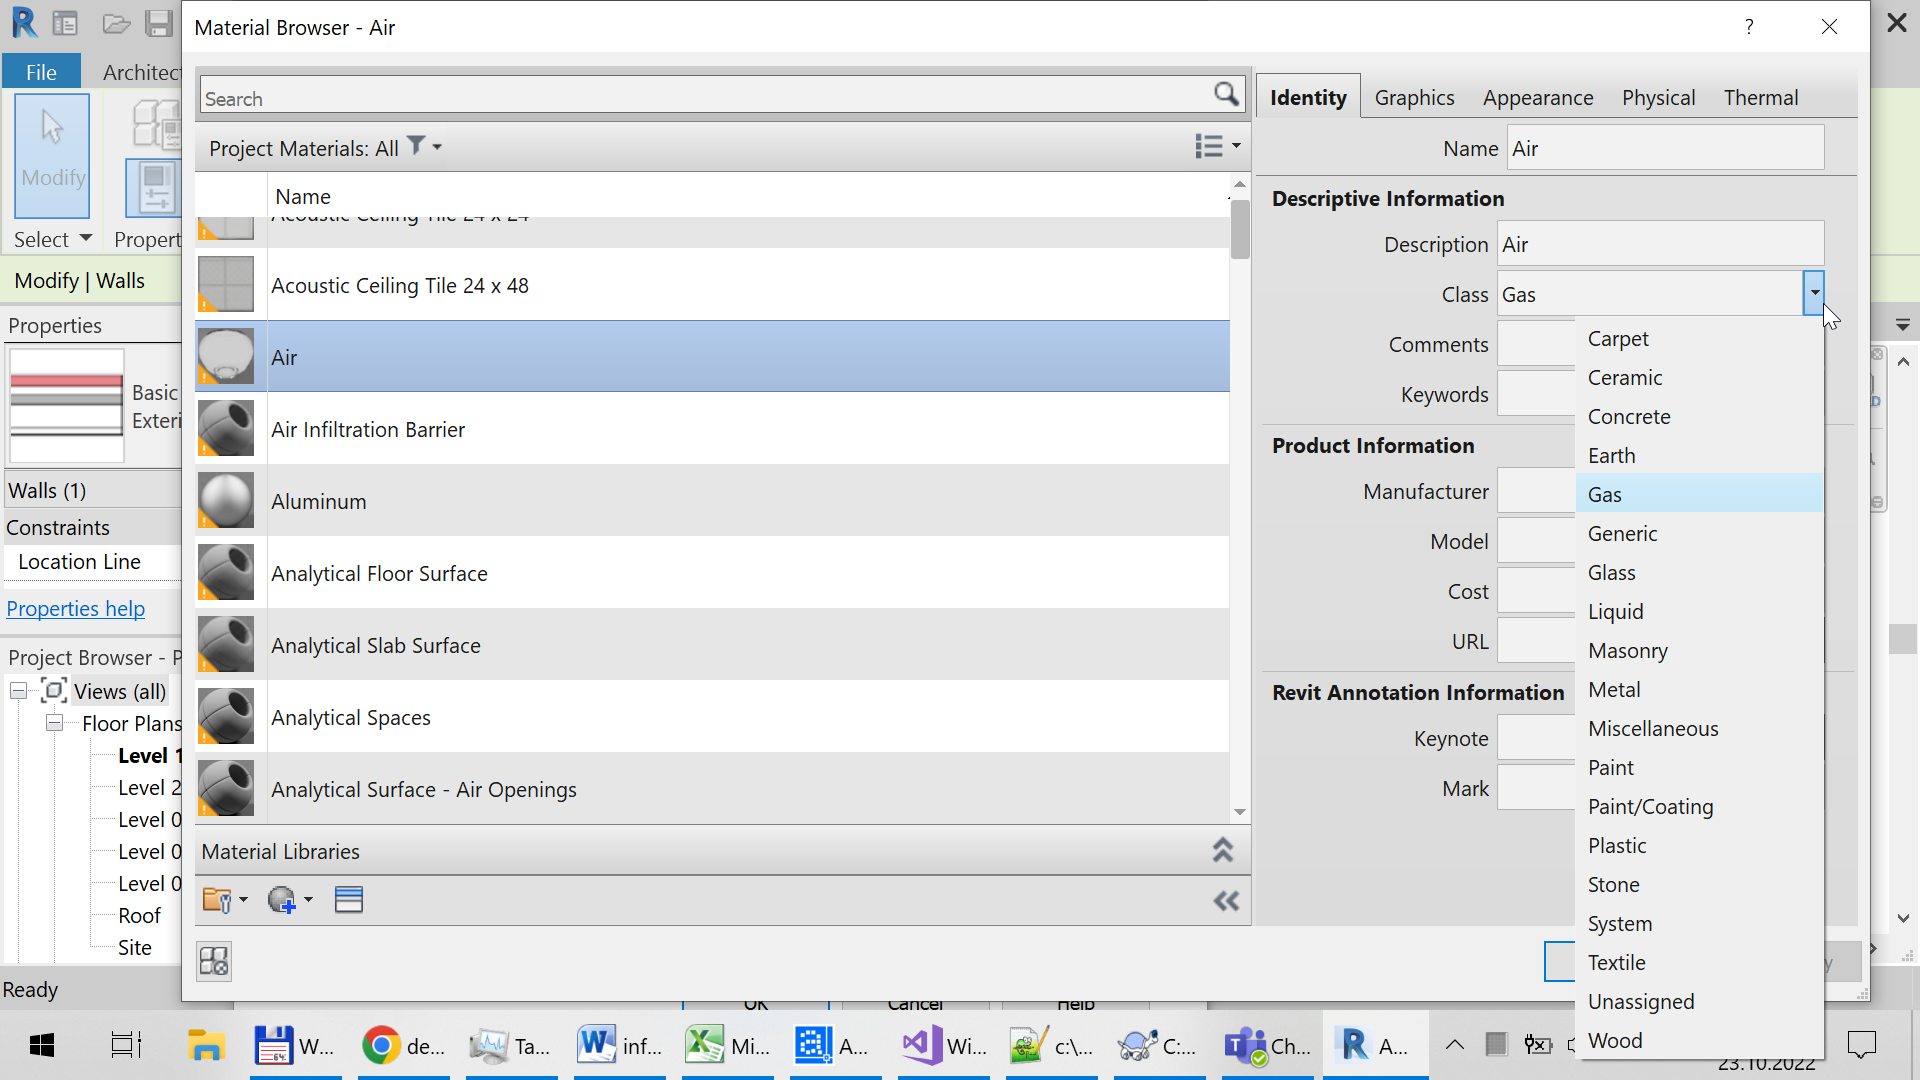Collapse the Views (all) tree node

18,691
